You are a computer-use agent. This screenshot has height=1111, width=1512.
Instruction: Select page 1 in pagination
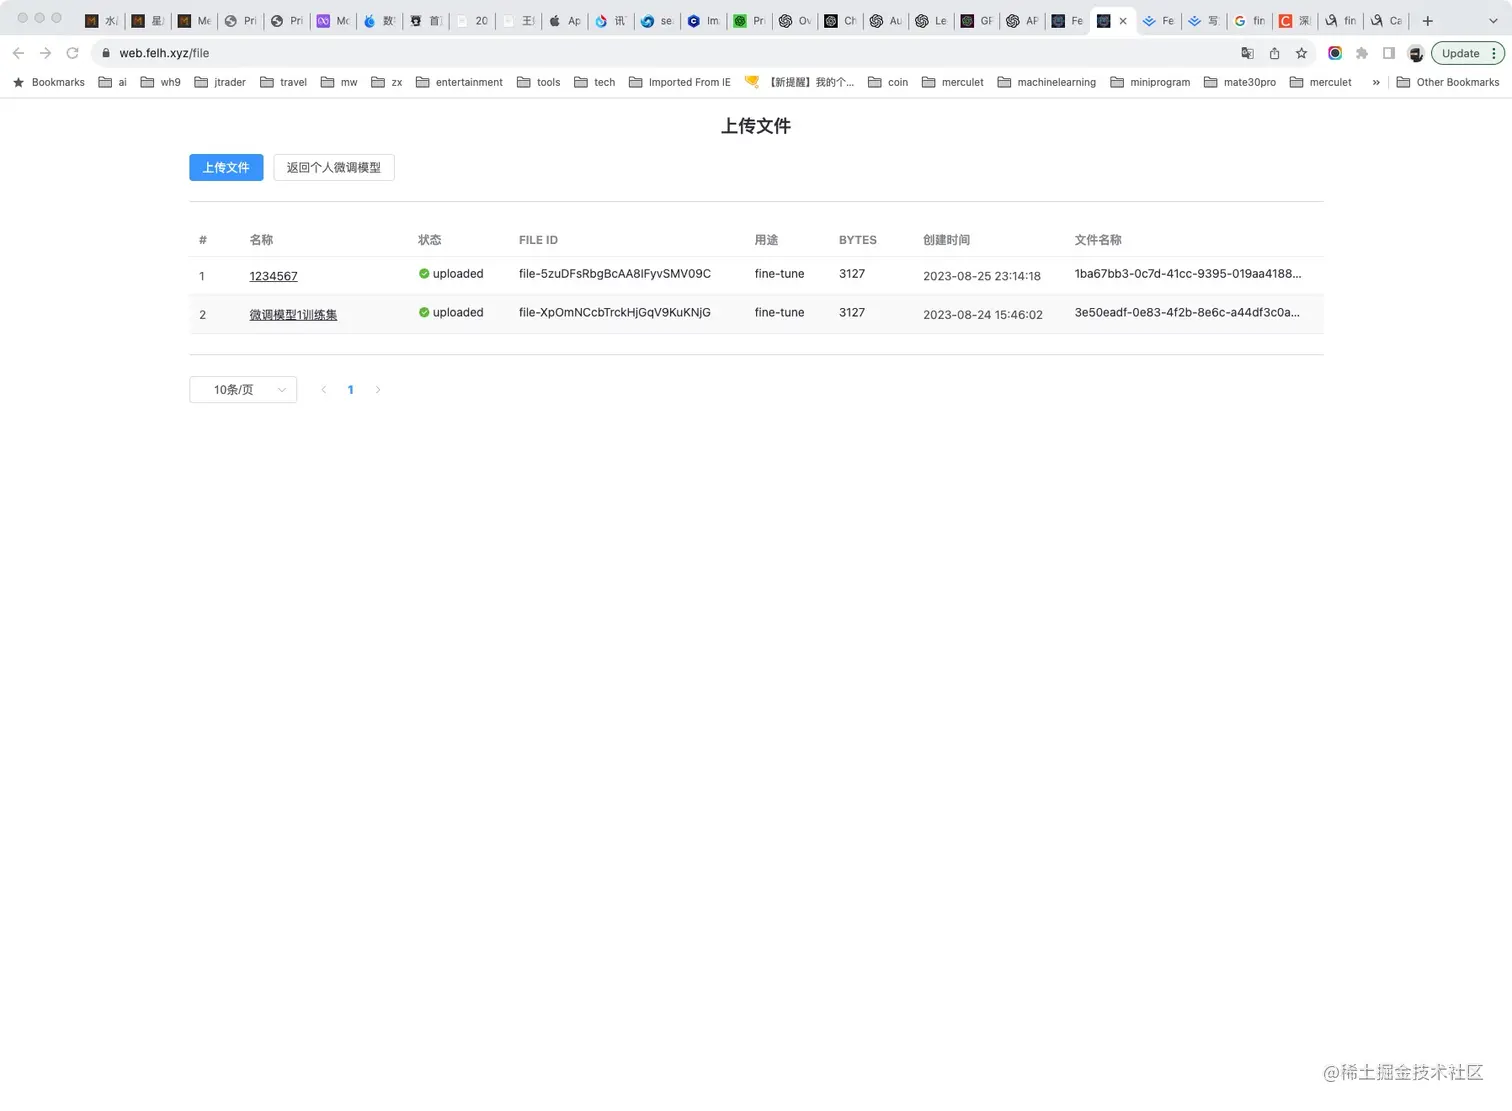coord(350,390)
